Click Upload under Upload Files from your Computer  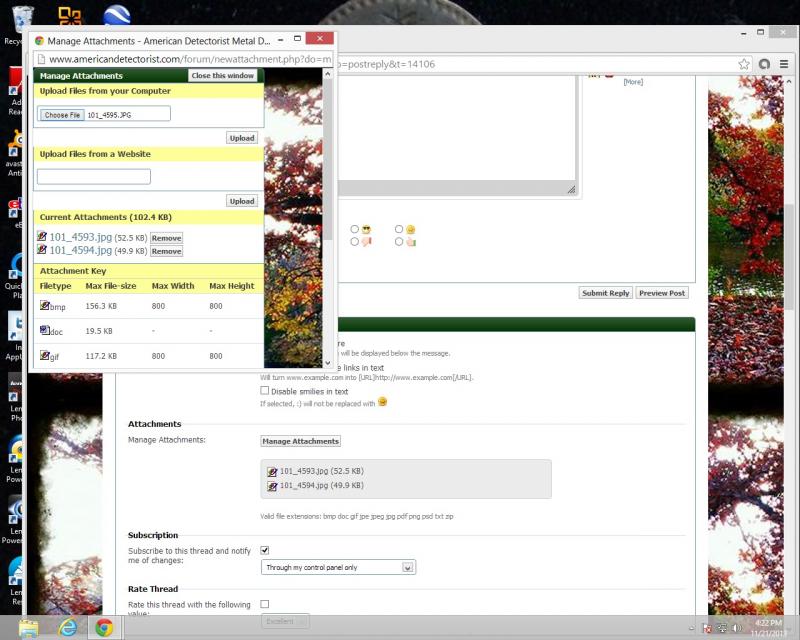point(242,138)
